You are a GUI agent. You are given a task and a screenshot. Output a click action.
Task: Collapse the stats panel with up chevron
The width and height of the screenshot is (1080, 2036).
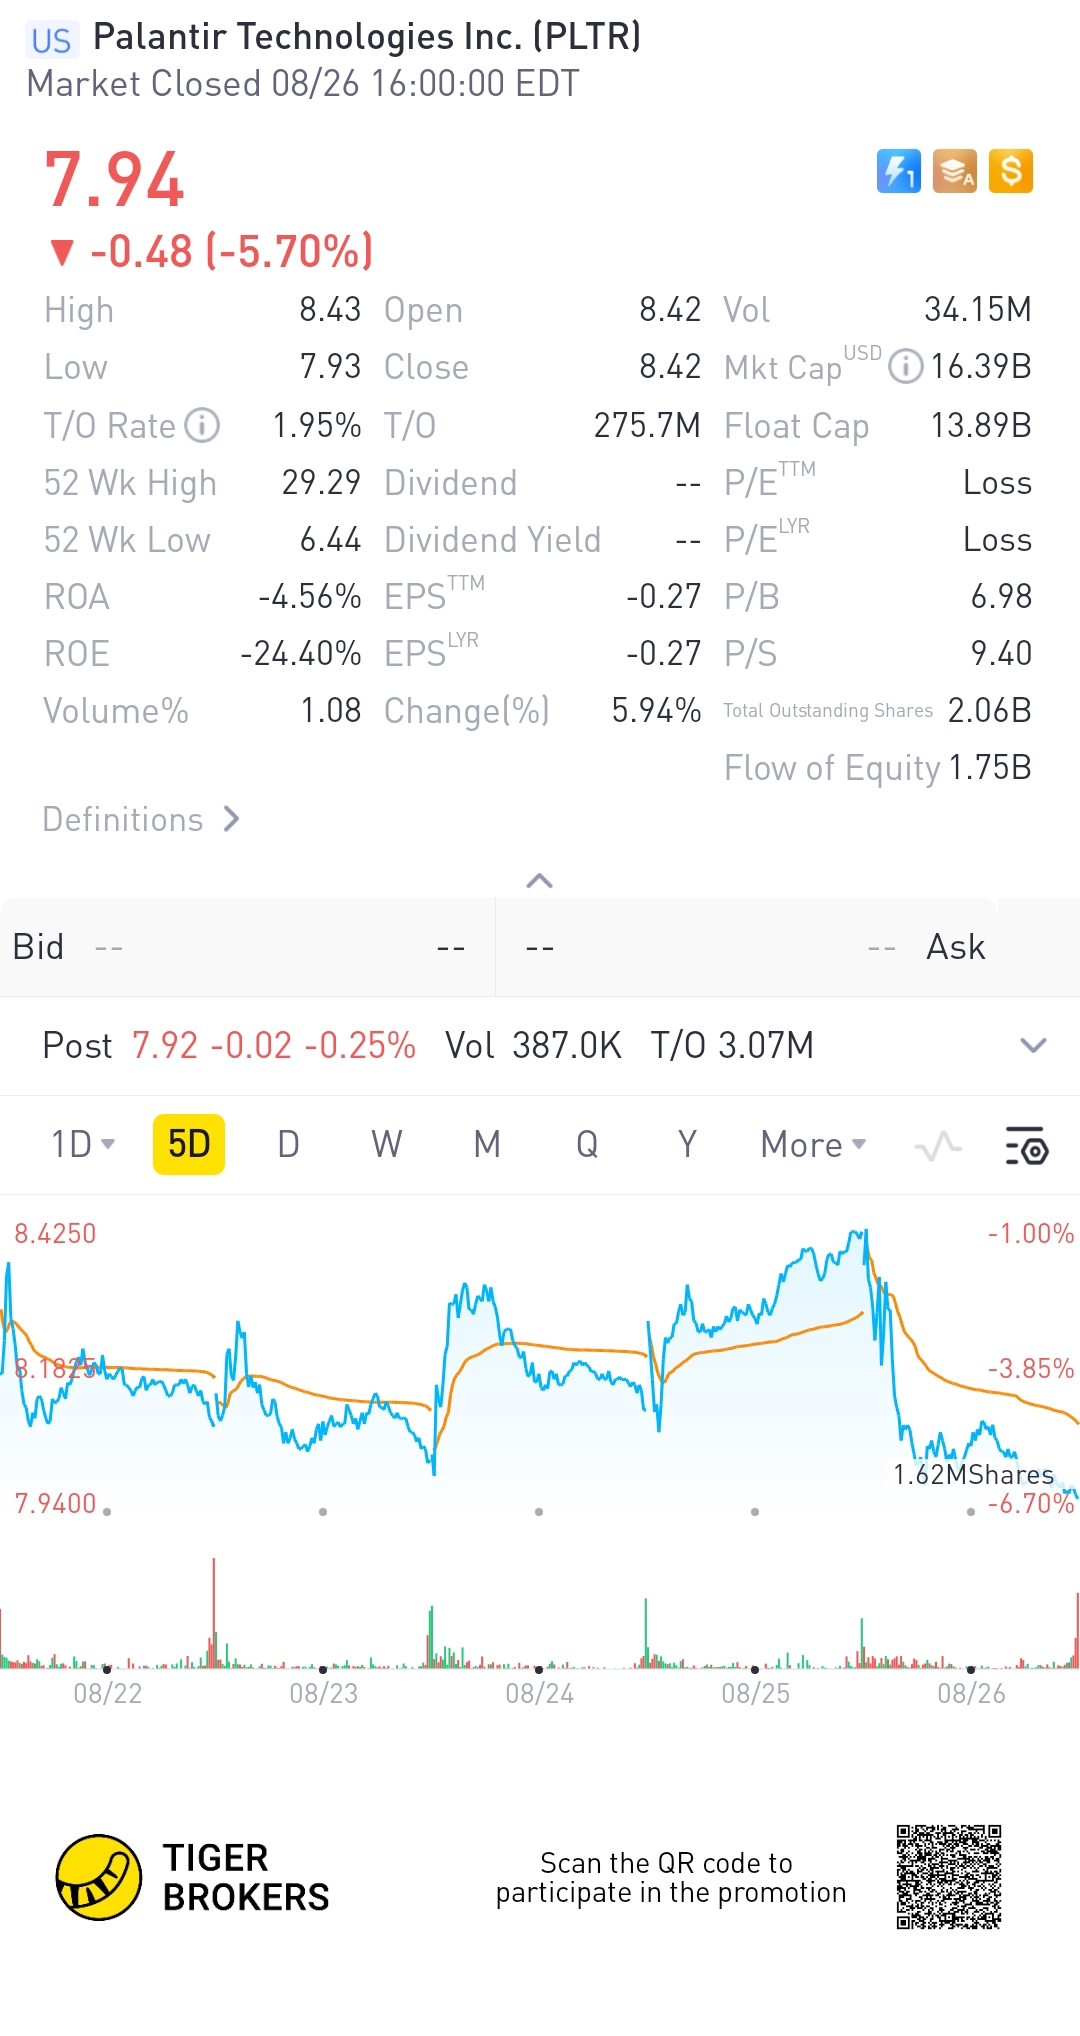click(540, 881)
